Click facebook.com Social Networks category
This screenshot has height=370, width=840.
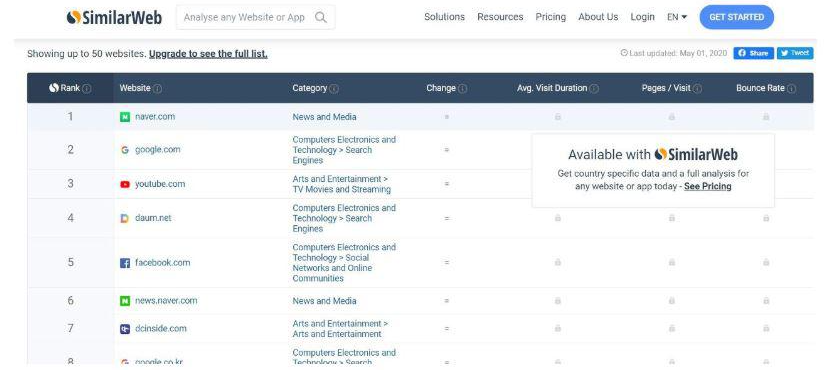pyautogui.click(x=344, y=263)
